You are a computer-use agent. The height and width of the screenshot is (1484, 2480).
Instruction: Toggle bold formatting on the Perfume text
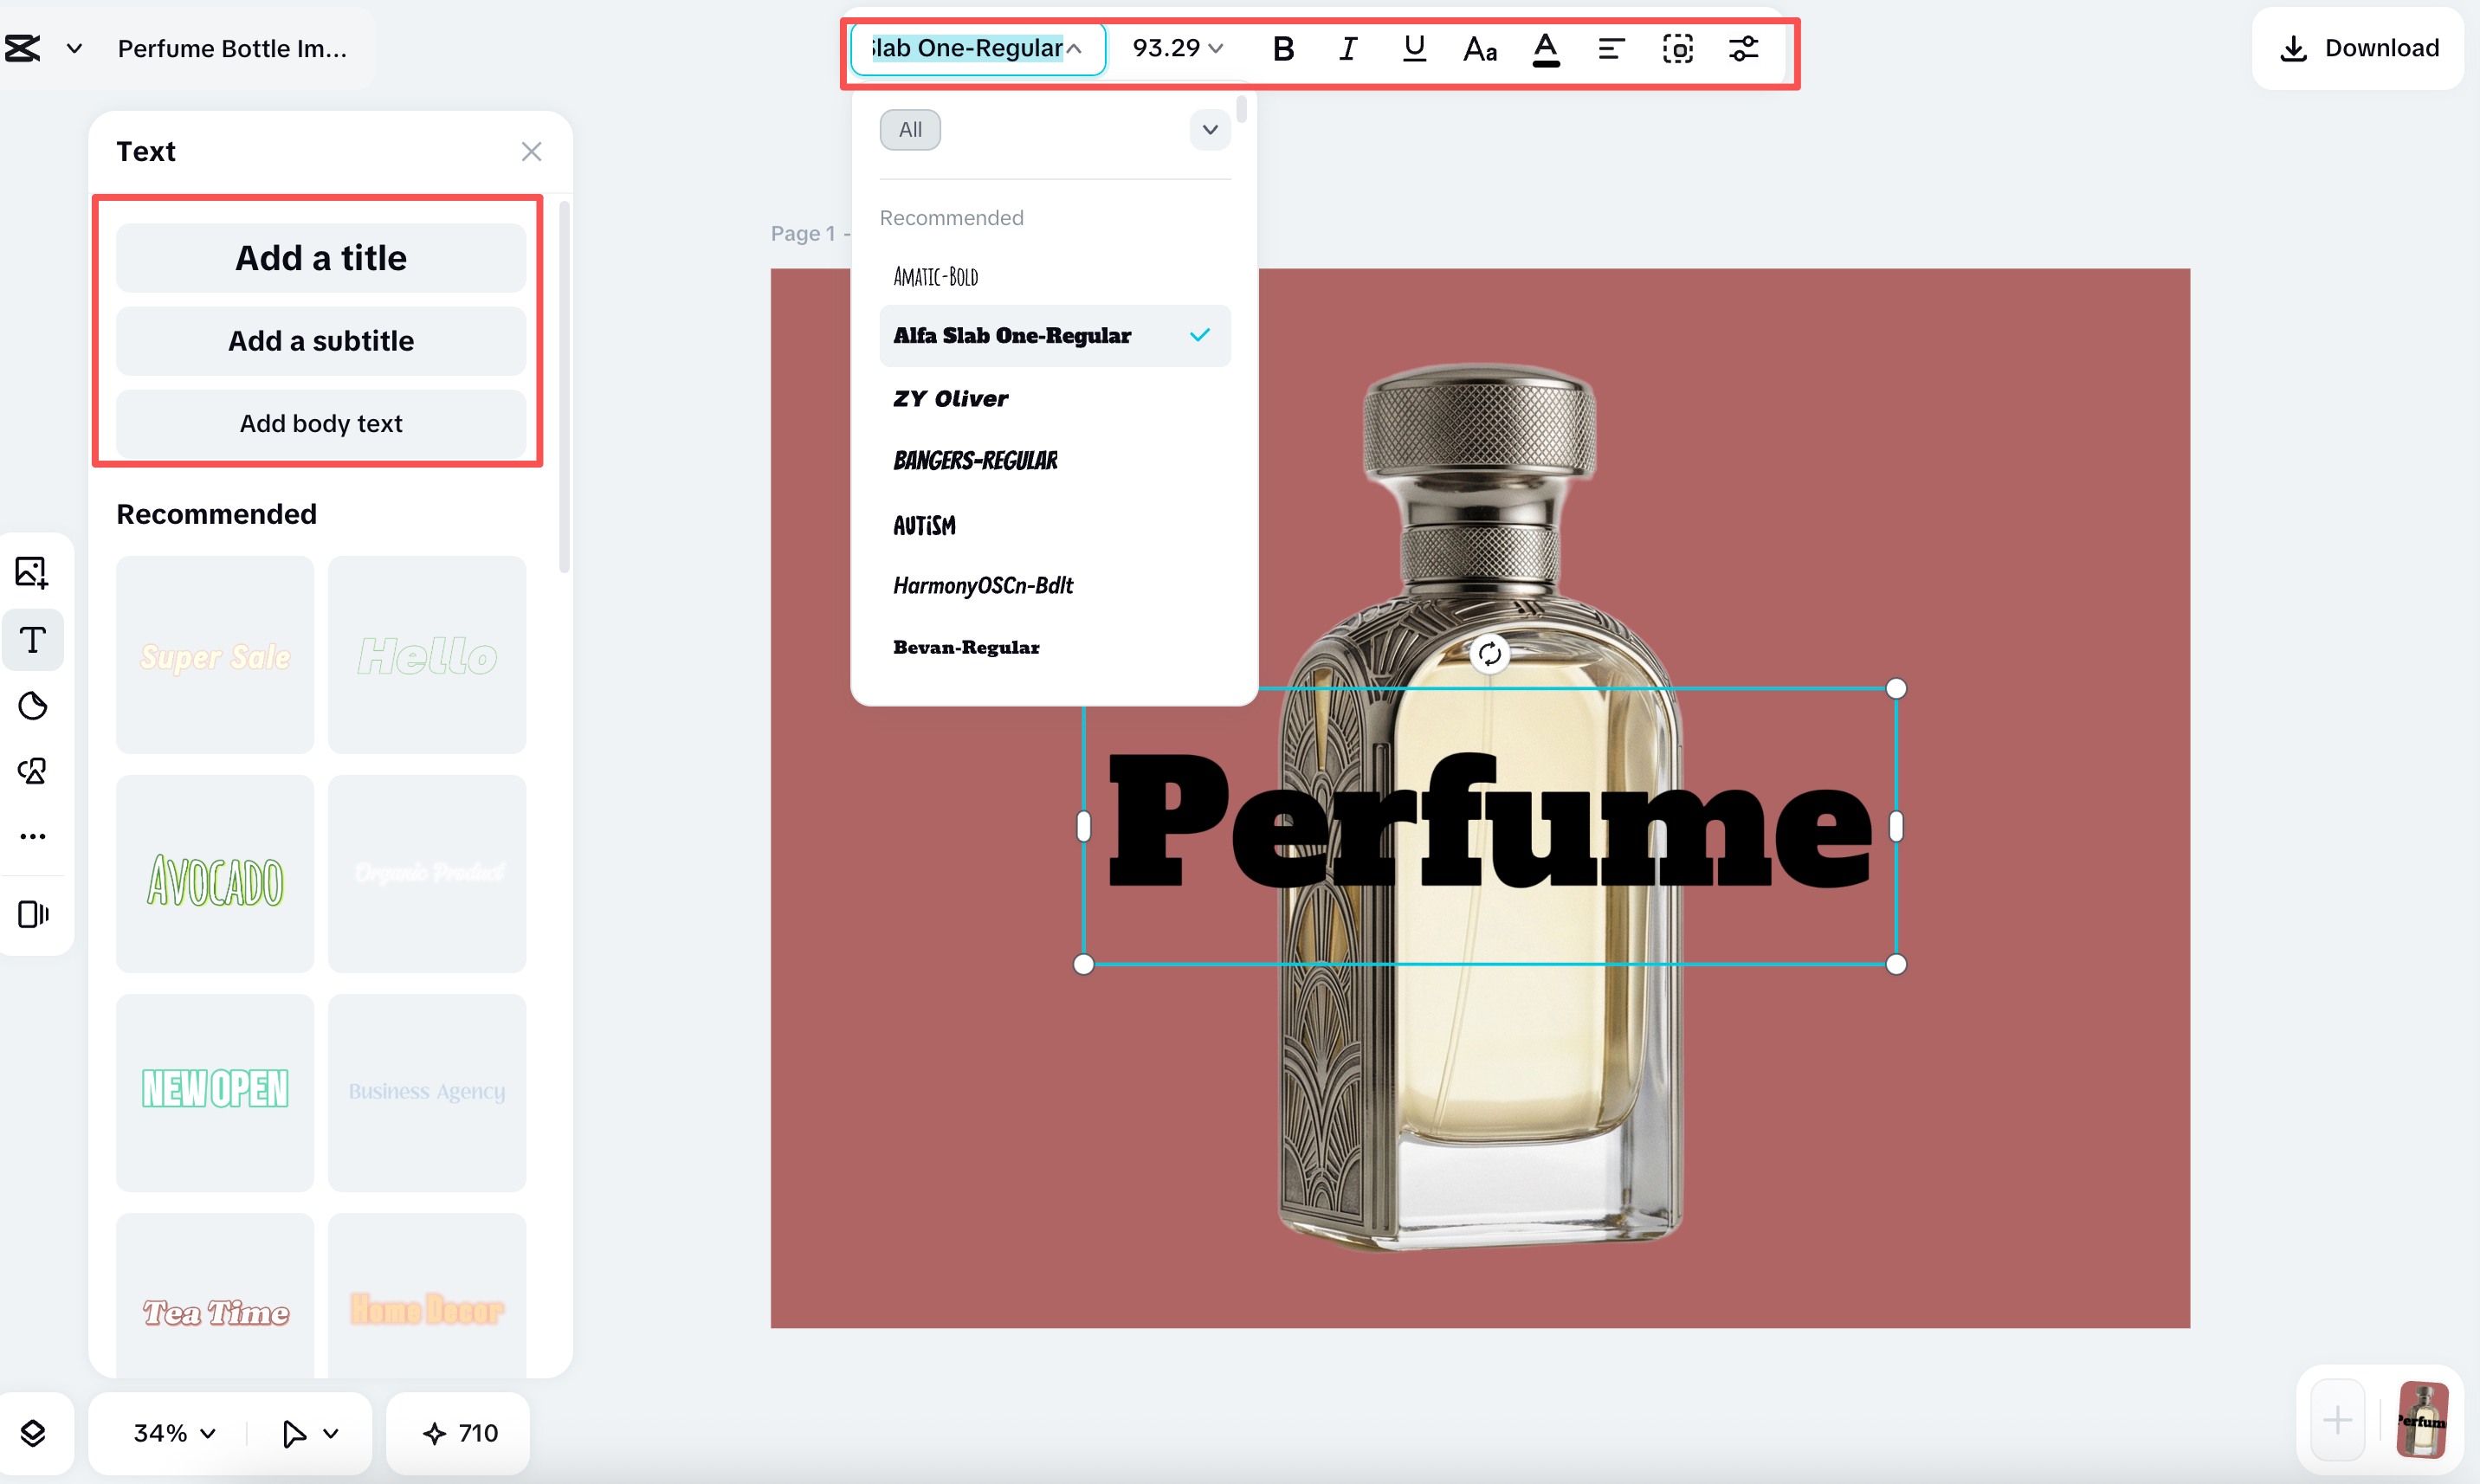[1283, 47]
